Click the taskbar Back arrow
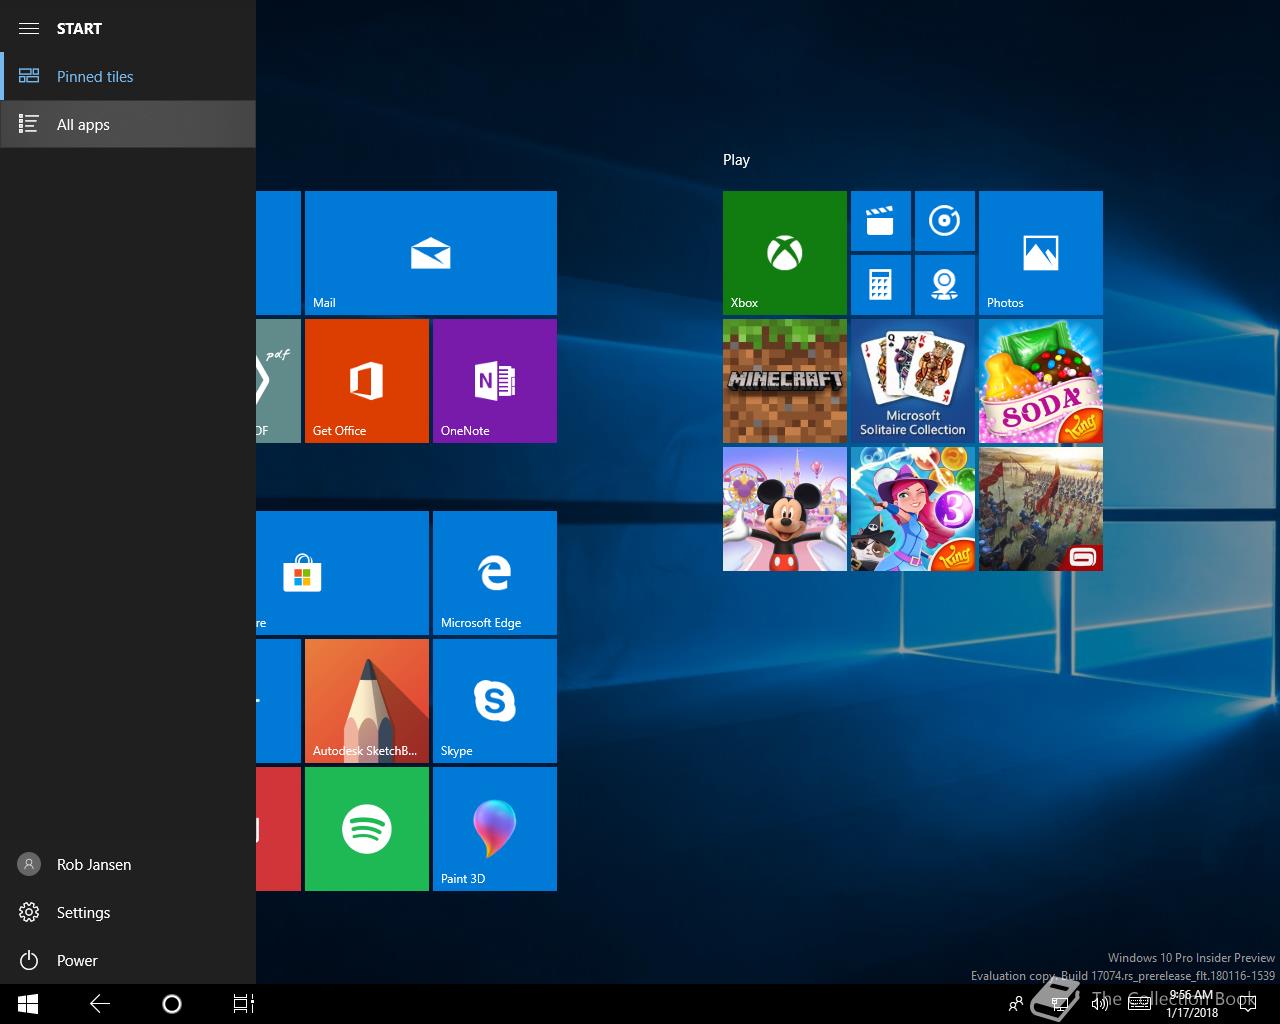The width and height of the screenshot is (1280, 1024). click(x=100, y=1004)
